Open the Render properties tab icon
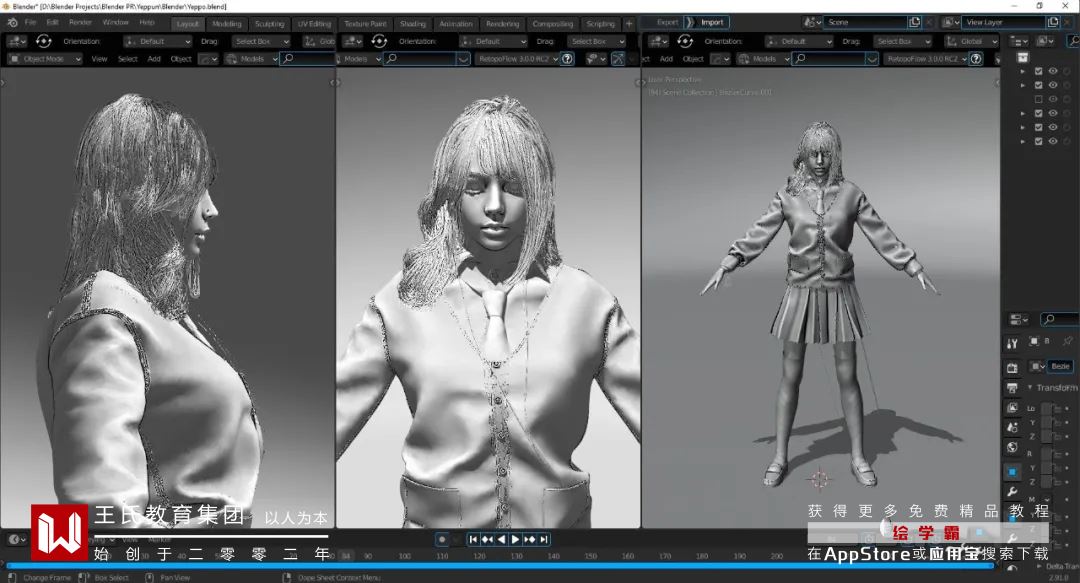 tap(1012, 367)
